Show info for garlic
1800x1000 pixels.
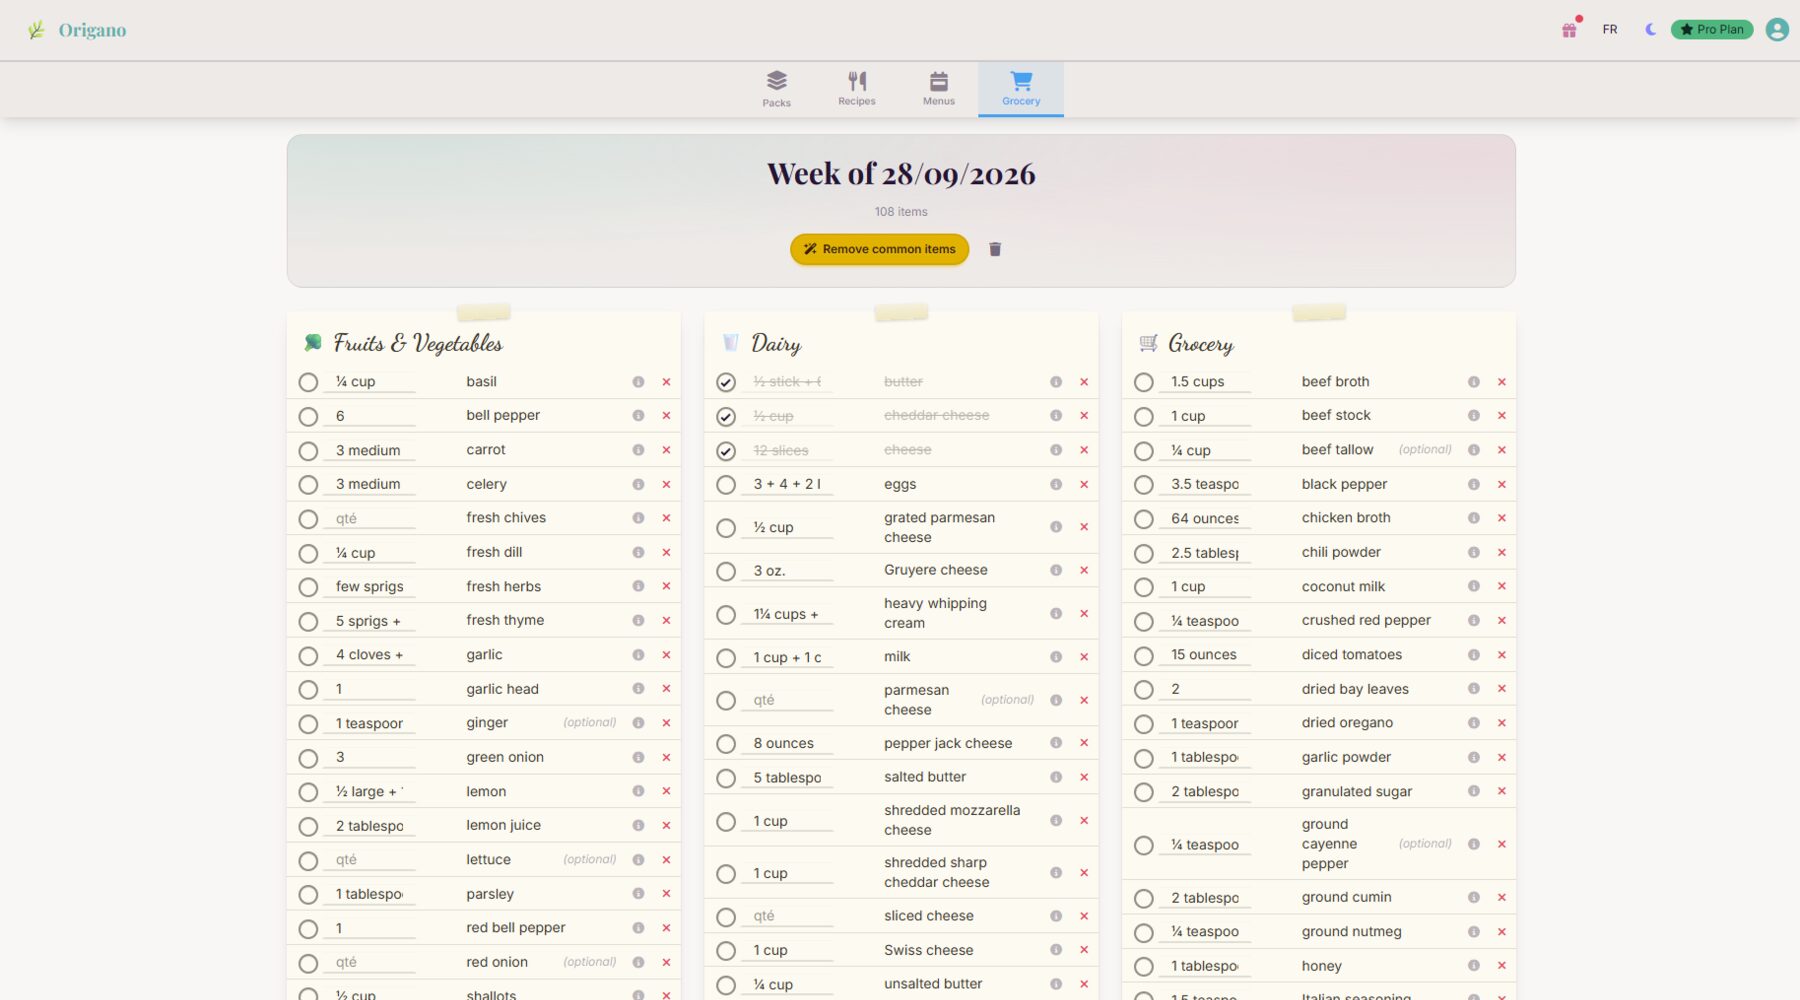tap(638, 655)
